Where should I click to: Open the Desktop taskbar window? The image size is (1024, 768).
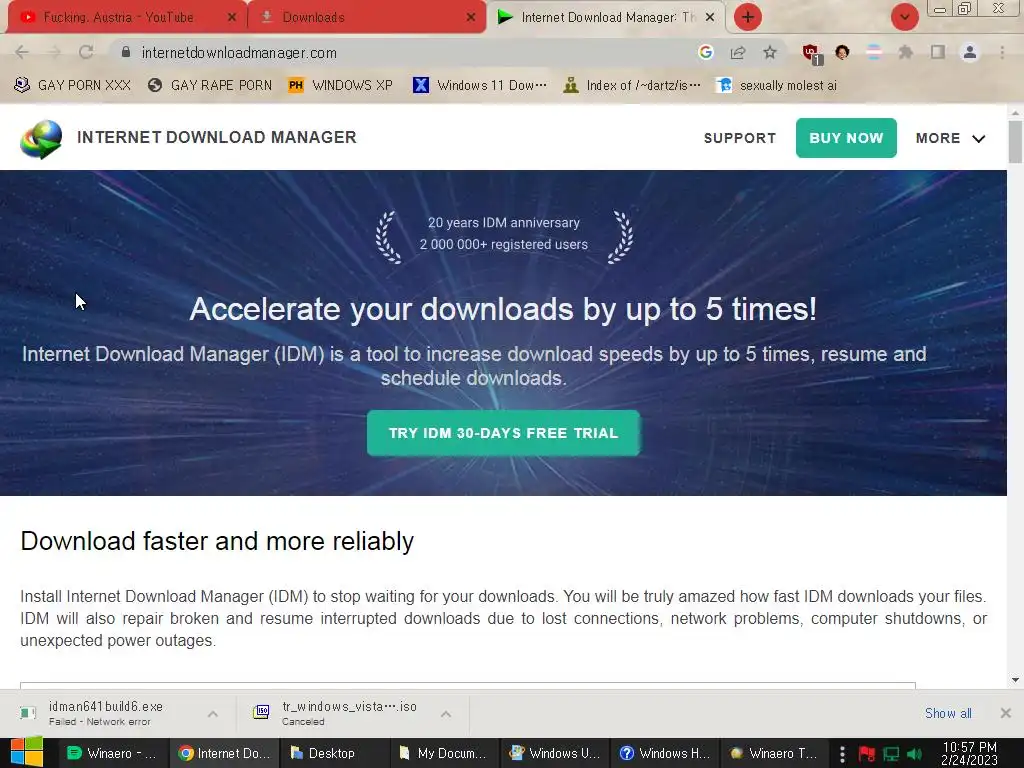(x=334, y=753)
